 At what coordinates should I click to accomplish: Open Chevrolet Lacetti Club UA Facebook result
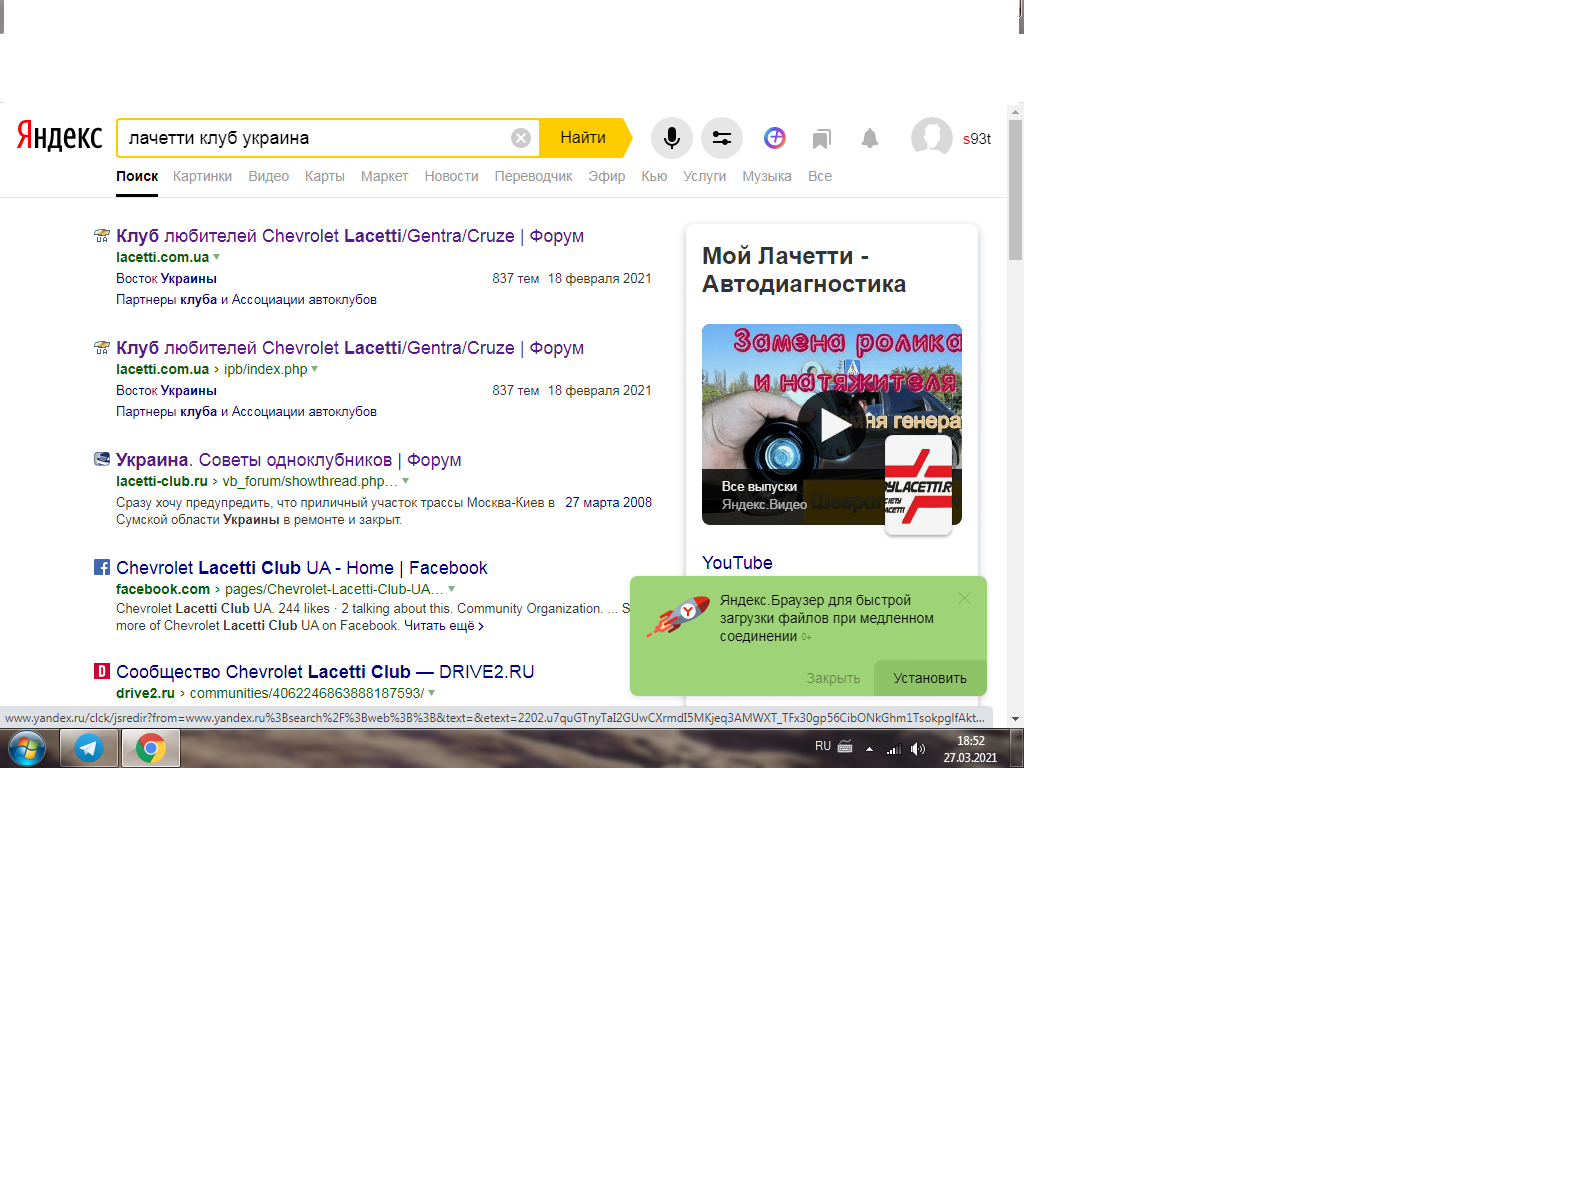pos(301,568)
